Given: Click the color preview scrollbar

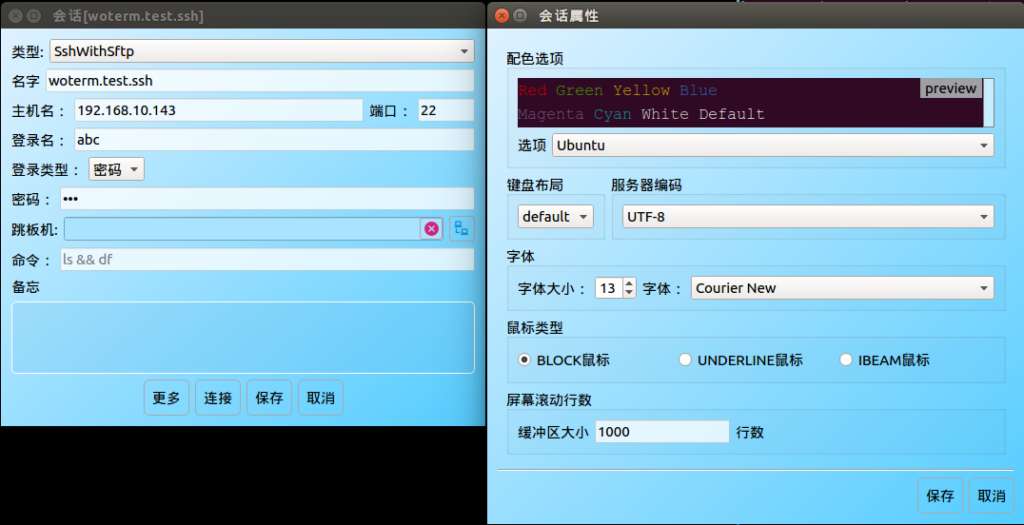Looking at the screenshot, I should (x=989, y=103).
